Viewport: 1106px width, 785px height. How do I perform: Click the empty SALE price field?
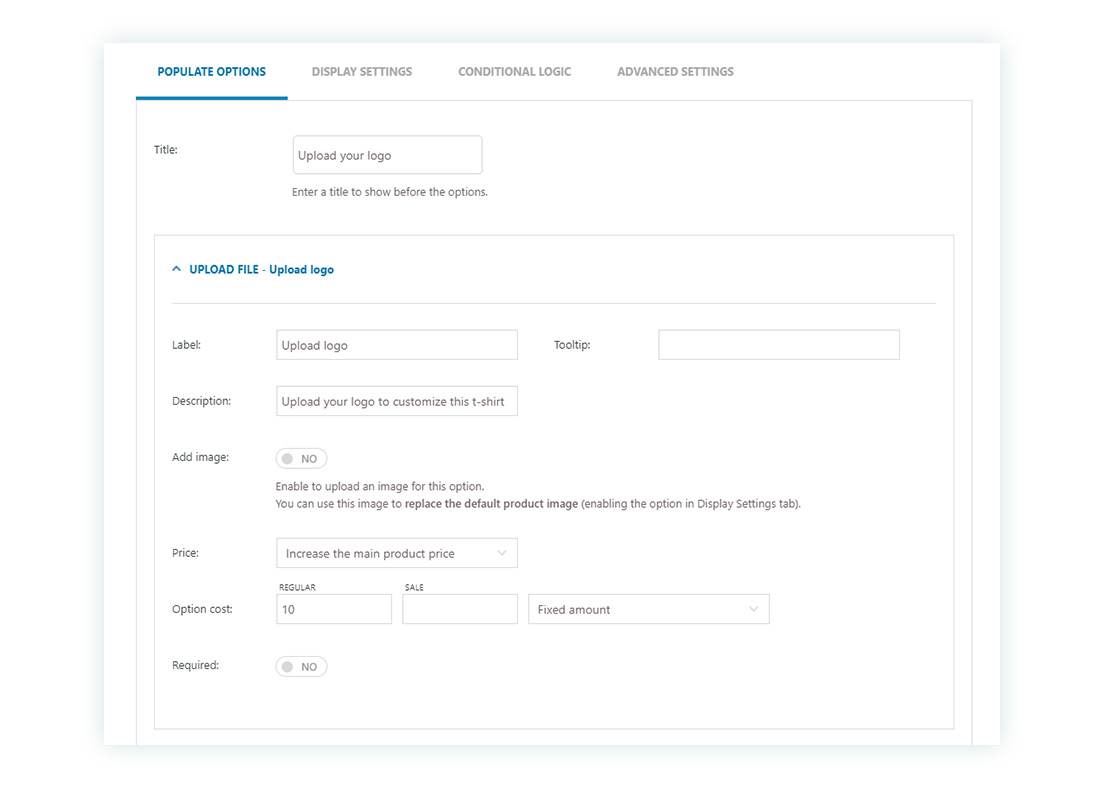(x=460, y=608)
